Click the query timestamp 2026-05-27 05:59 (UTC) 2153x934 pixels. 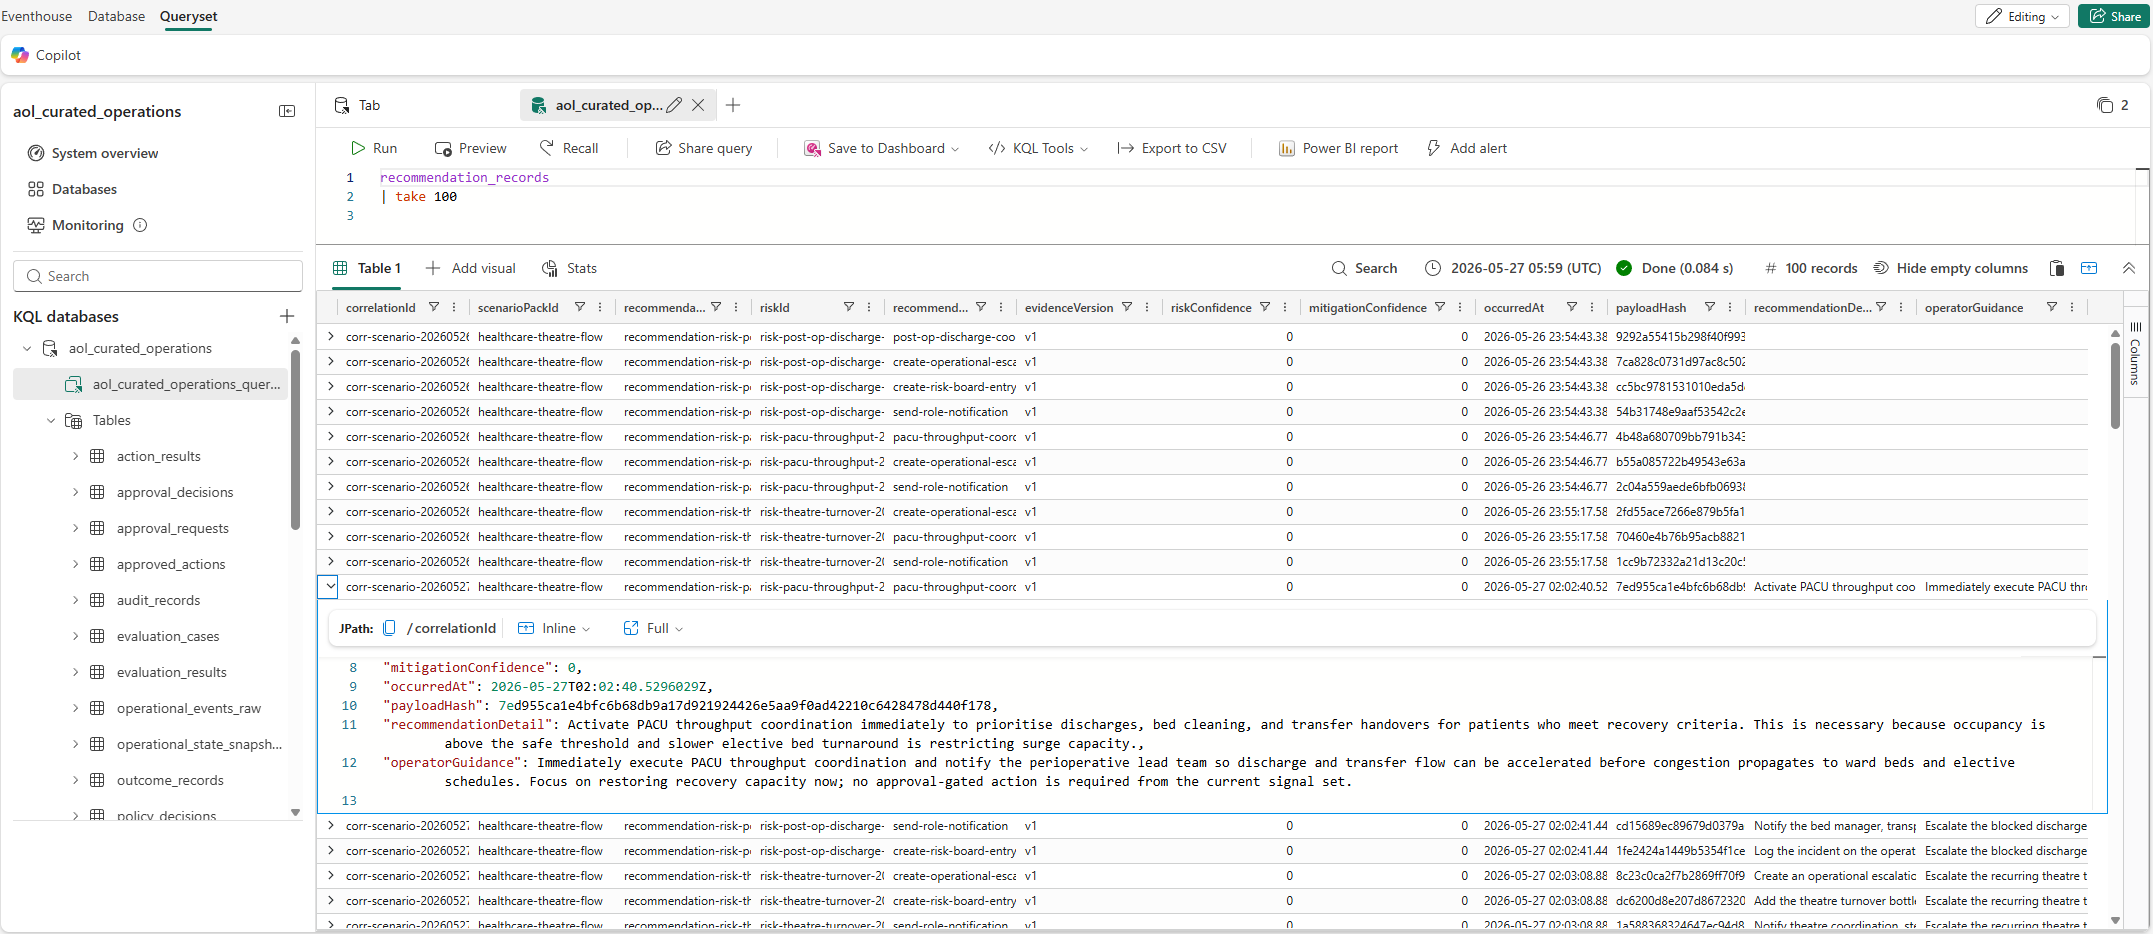(x=1513, y=268)
